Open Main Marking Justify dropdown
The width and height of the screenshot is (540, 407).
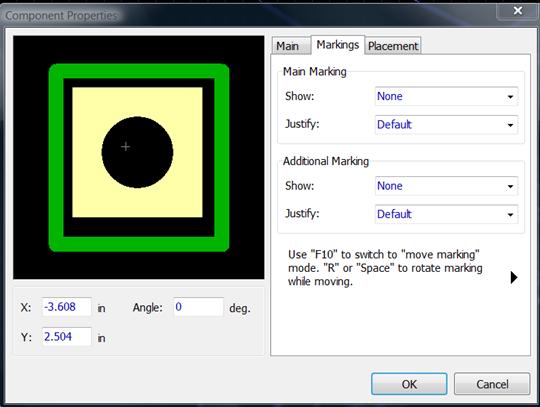(x=446, y=125)
